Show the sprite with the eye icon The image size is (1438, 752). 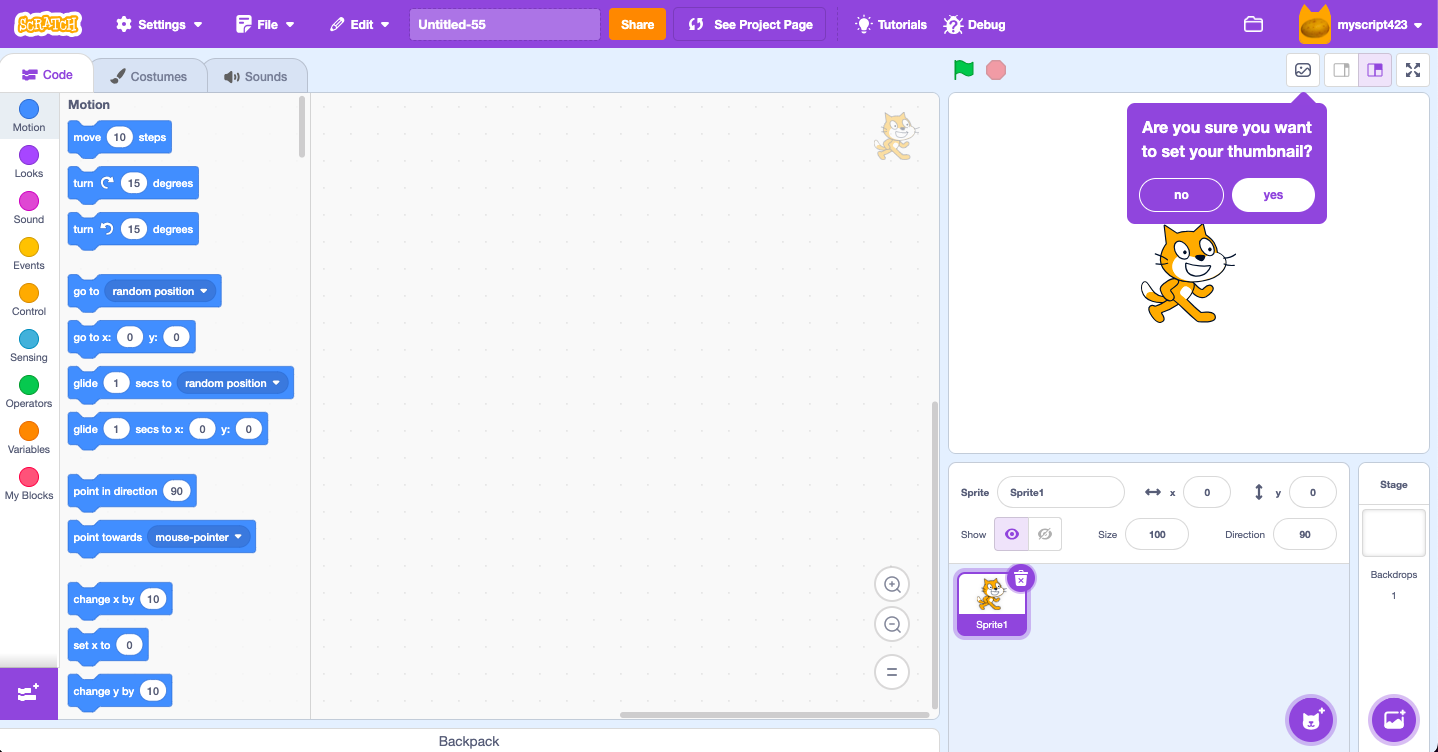pyautogui.click(x=1011, y=534)
